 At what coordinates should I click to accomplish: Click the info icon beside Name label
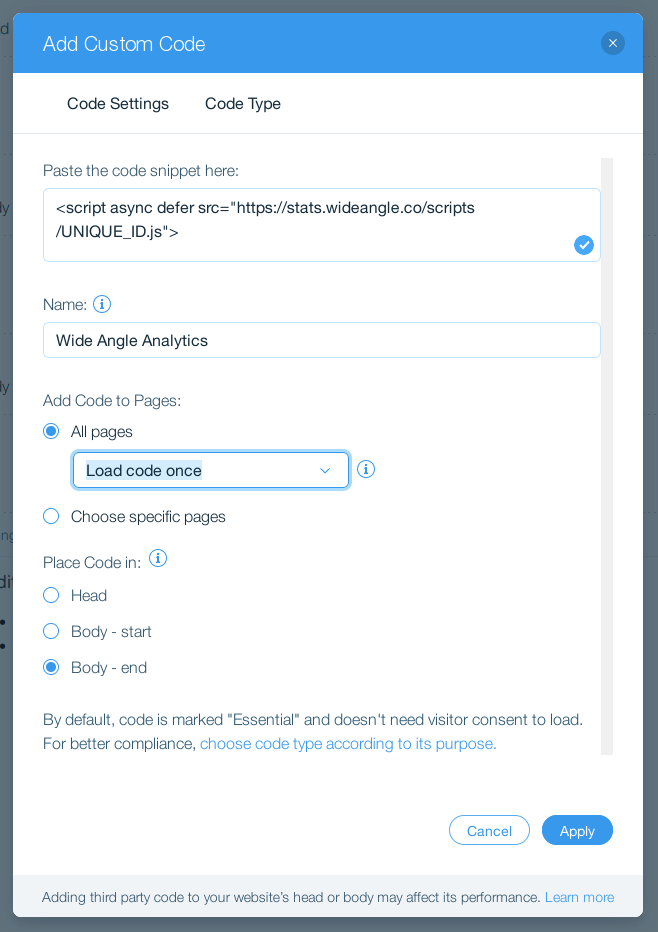click(x=102, y=304)
